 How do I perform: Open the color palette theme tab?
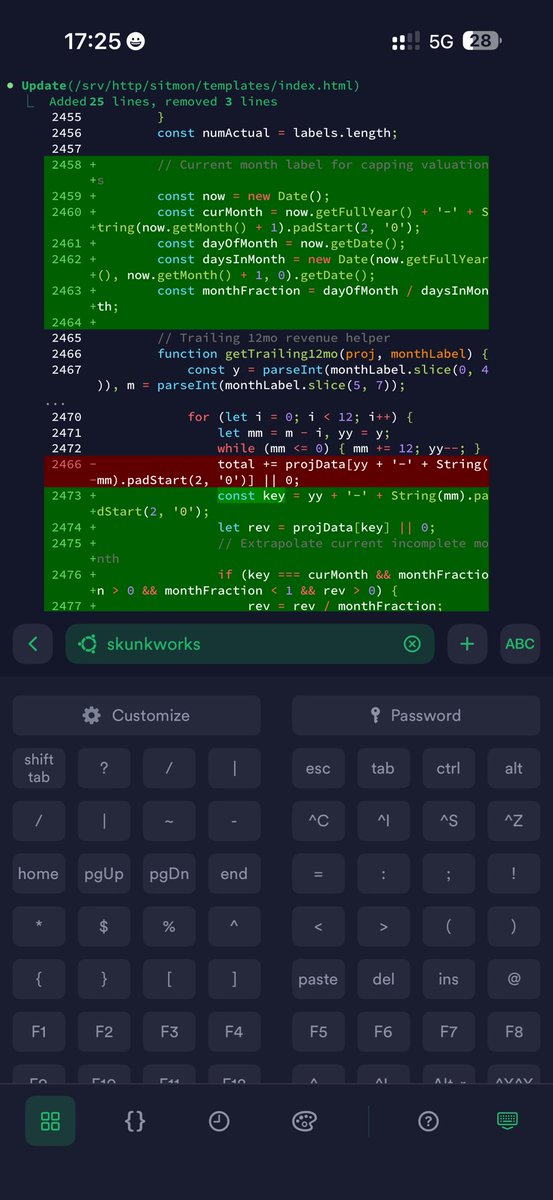point(304,1121)
